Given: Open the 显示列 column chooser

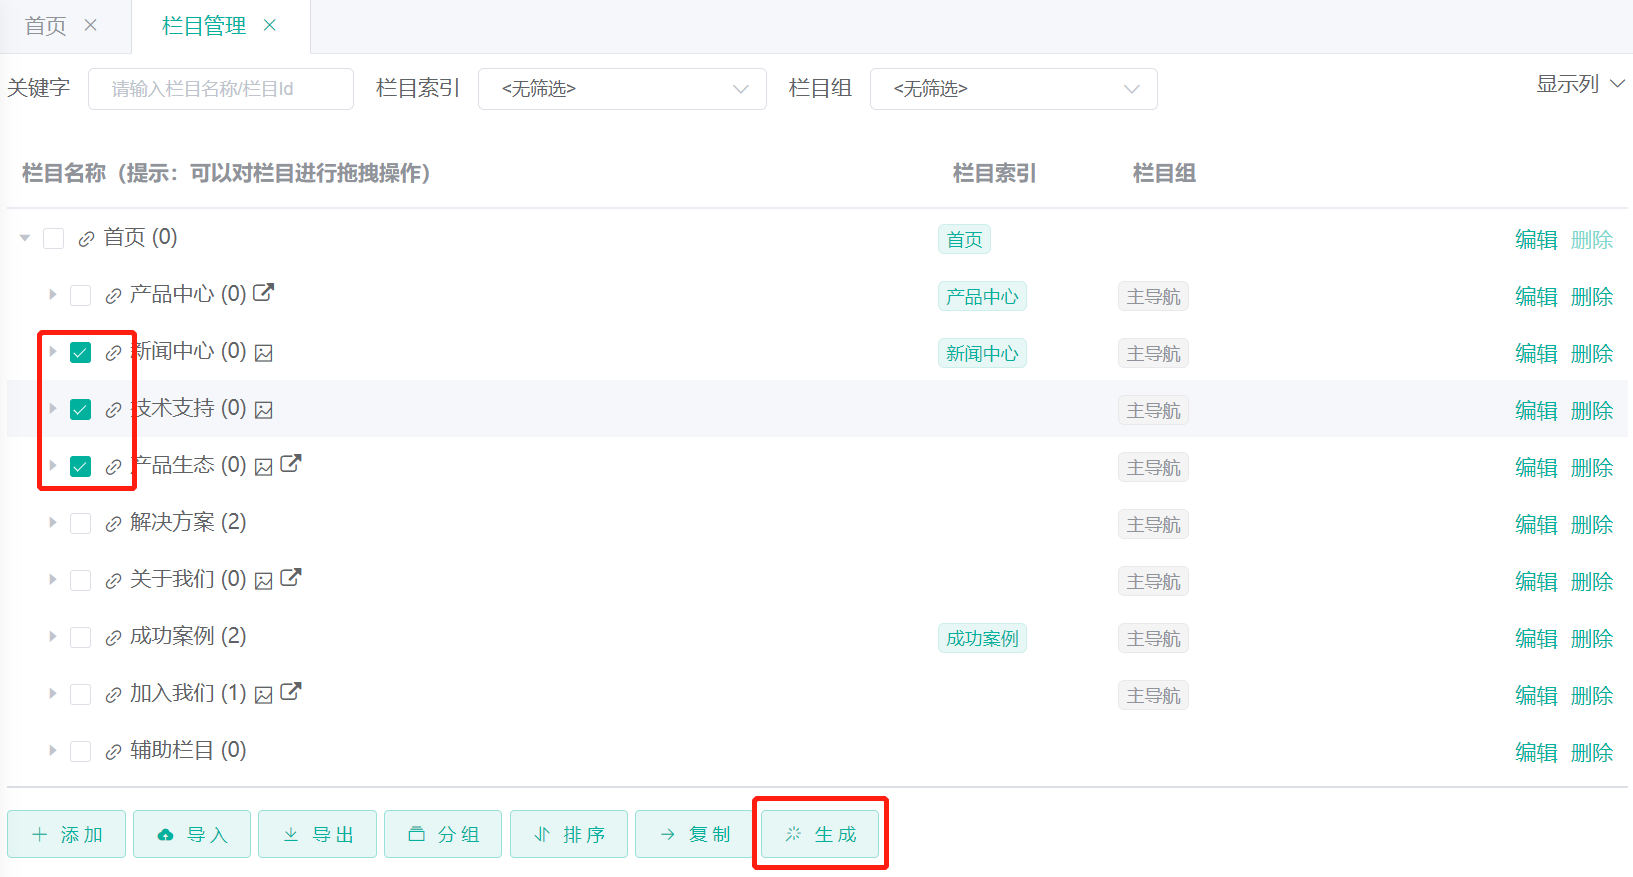Looking at the screenshot, I should pos(1579,85).
